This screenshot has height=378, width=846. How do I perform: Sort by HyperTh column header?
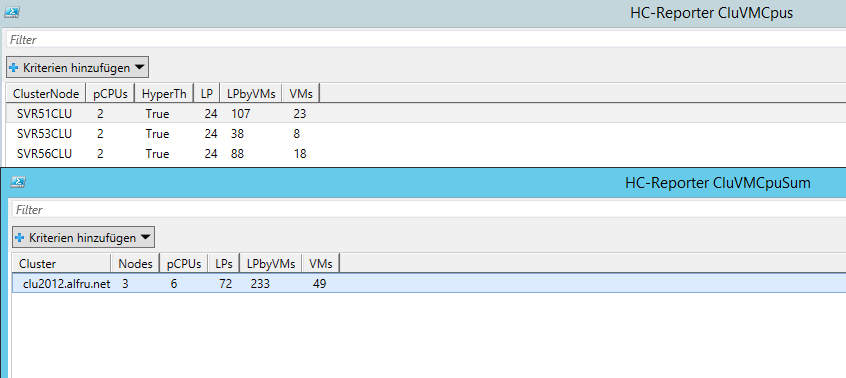click(164, 94)
